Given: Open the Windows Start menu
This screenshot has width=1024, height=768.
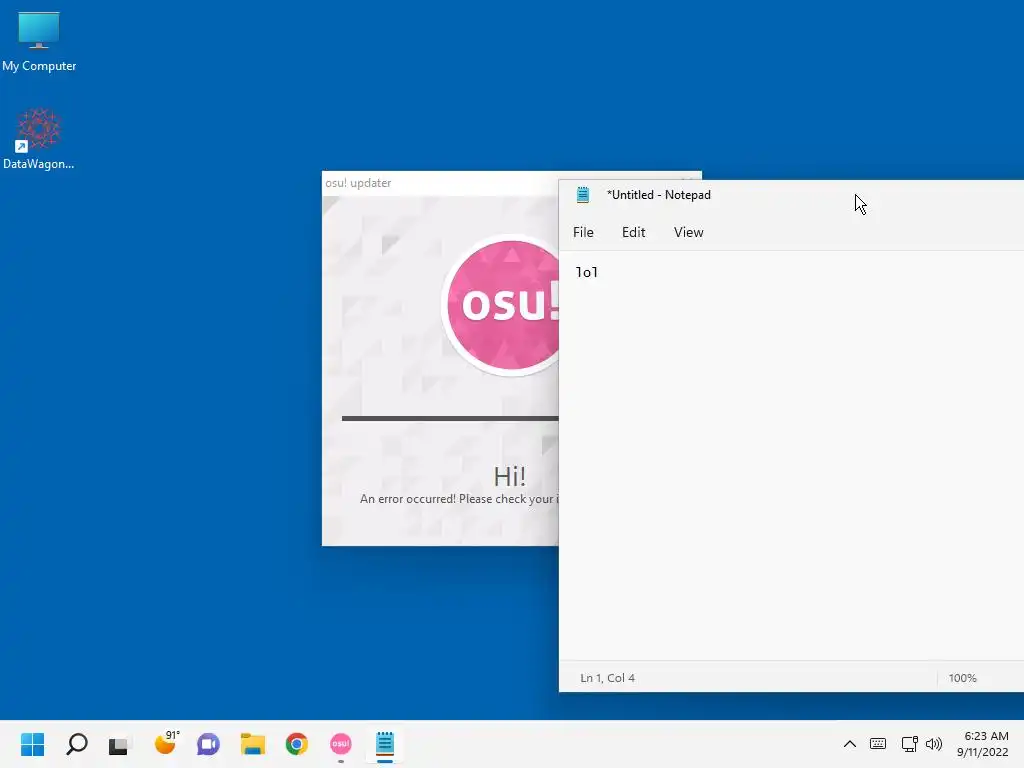Looking at the screenshot, I should (33, 744).
